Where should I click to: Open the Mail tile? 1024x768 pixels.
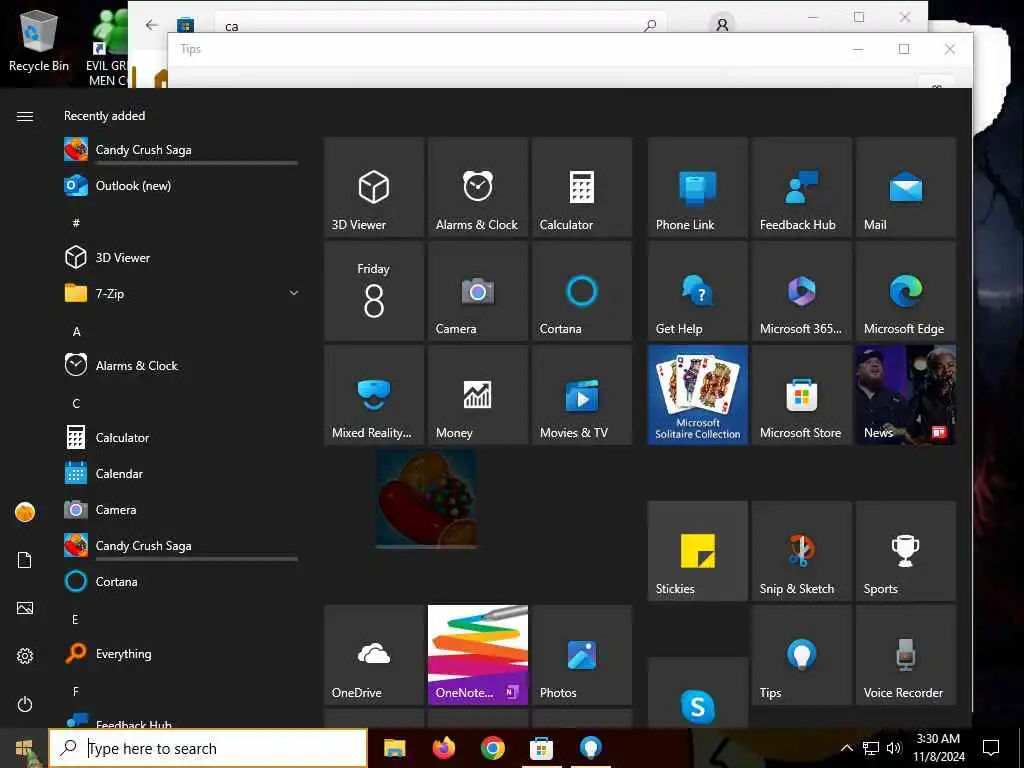coord(906,187)
